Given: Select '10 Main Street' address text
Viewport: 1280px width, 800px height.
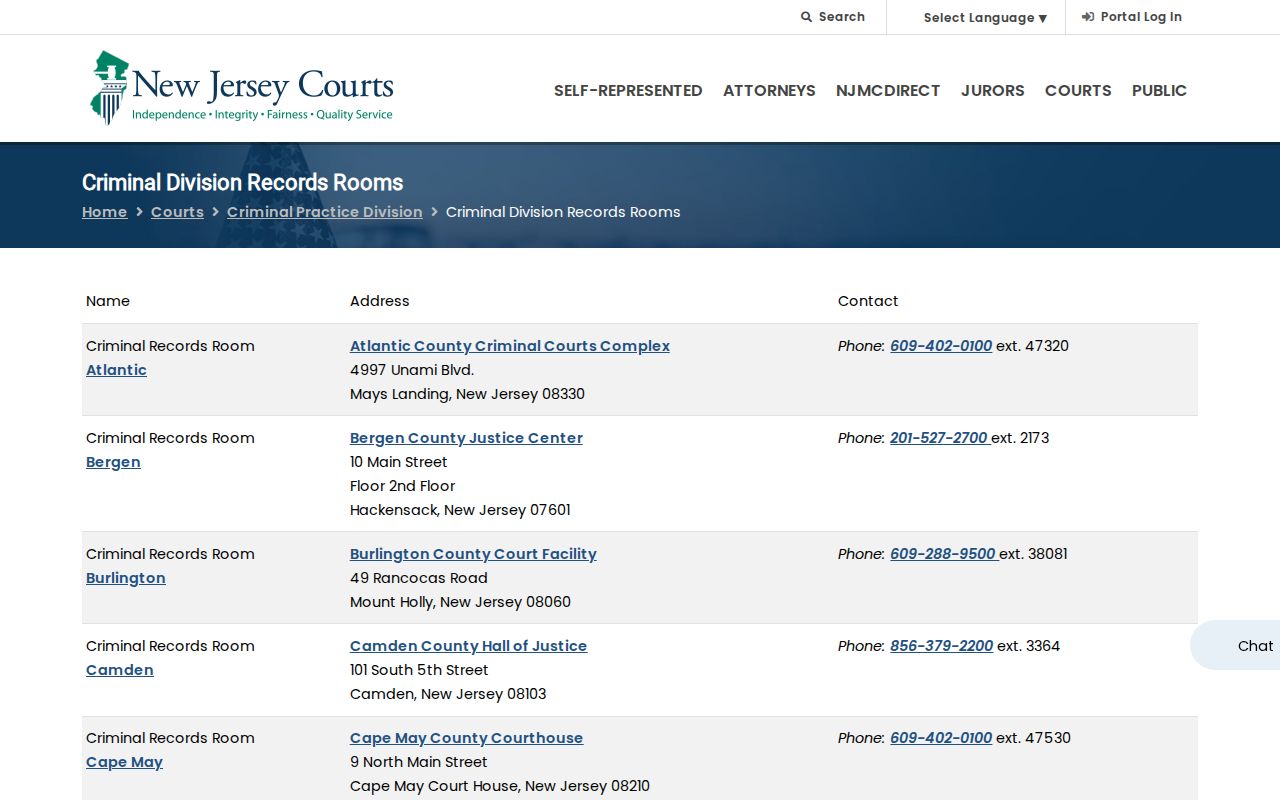Looking at the screenshot, I should click(399, 462).
